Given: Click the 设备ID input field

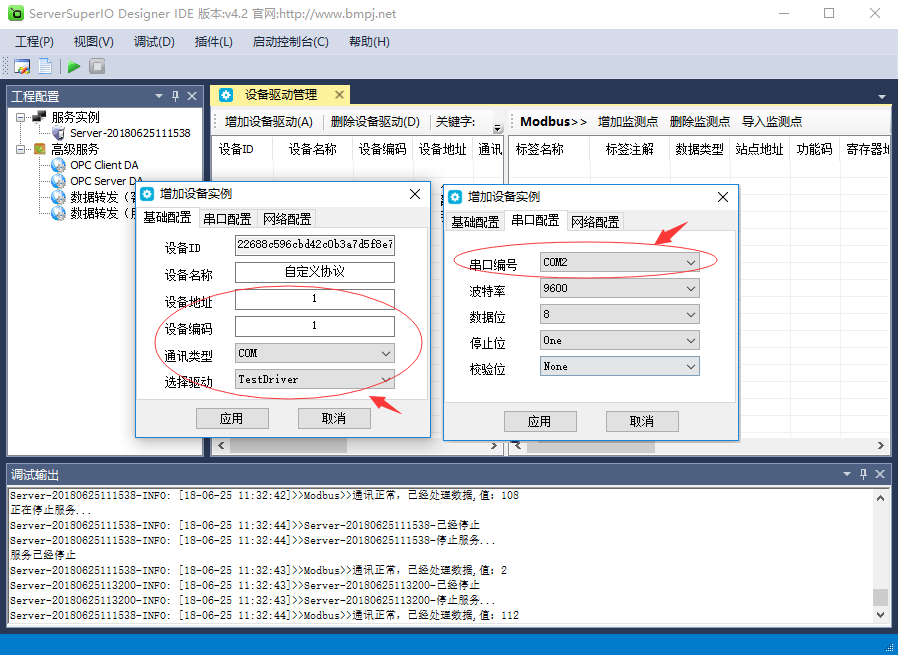Looking at the screenshot, I should 315,245.
